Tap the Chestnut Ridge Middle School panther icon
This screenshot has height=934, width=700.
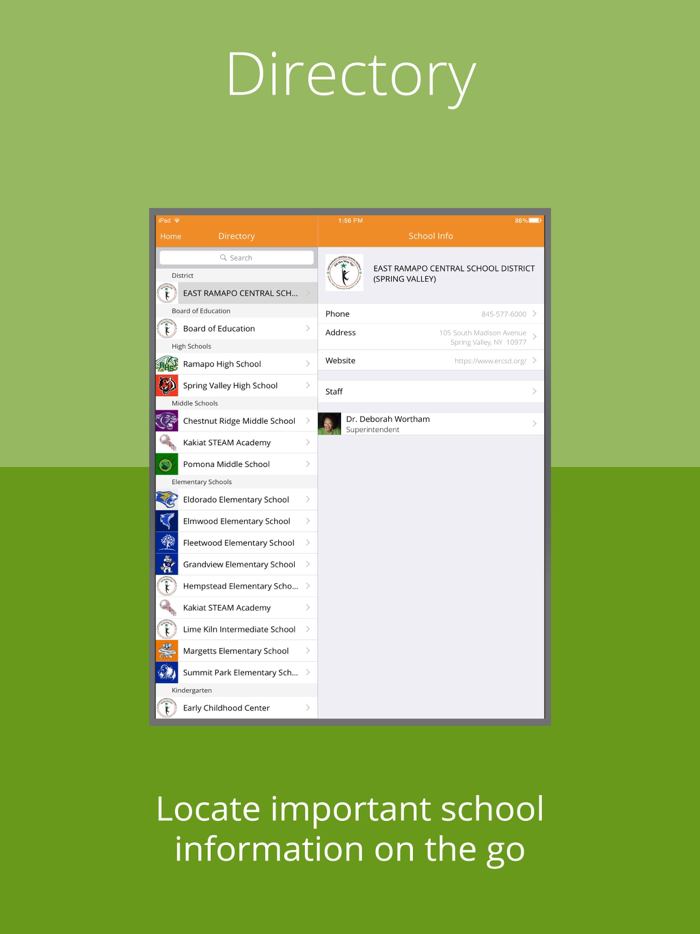click(x=167, y=421)
